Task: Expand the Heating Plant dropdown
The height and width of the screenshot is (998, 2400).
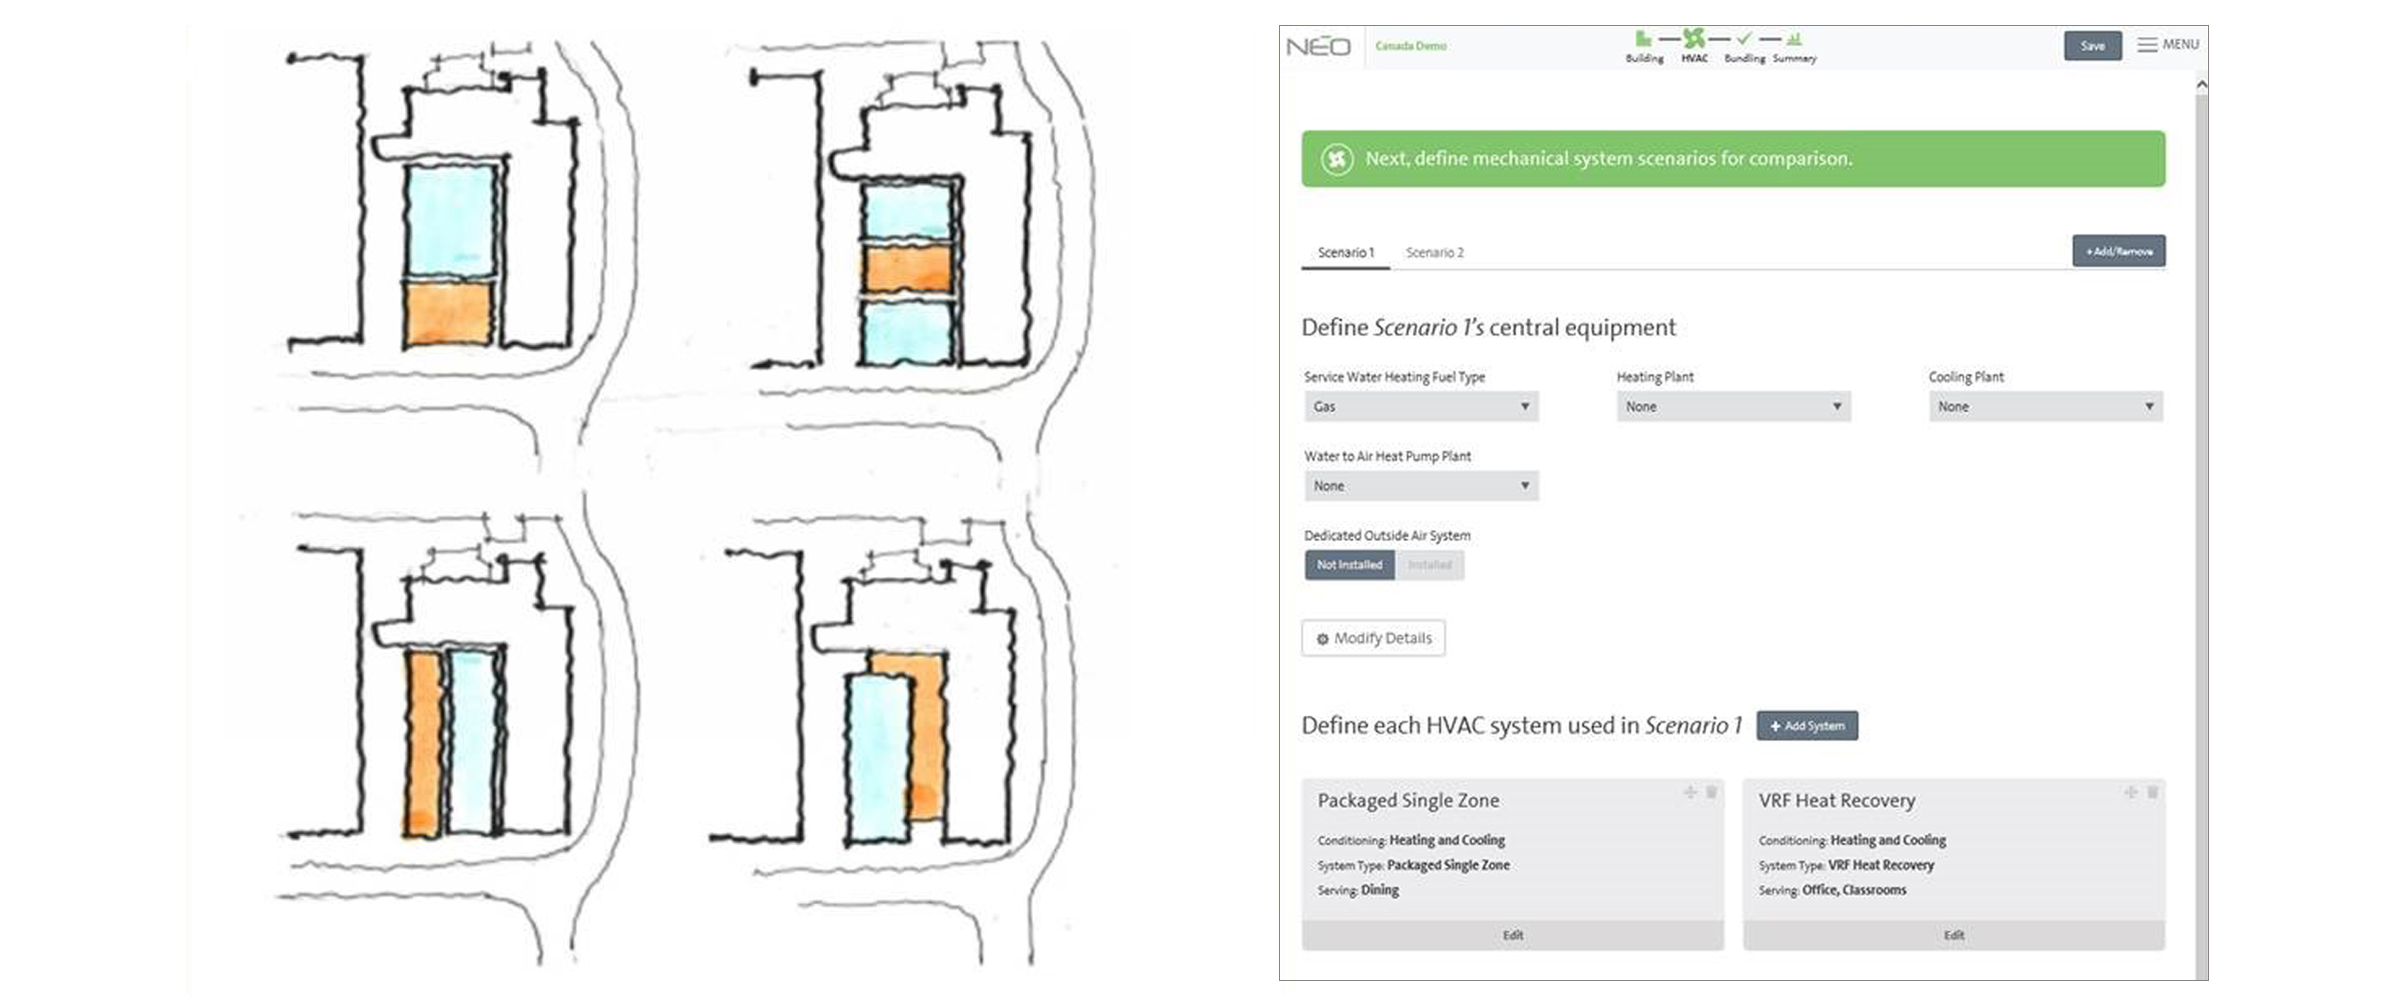Action: tap(1733, 406)
